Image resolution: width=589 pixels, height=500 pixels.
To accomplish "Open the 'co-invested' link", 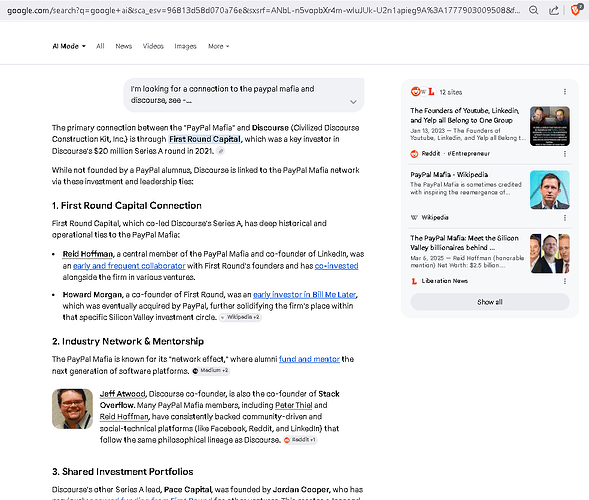I will tap(336, 266).
